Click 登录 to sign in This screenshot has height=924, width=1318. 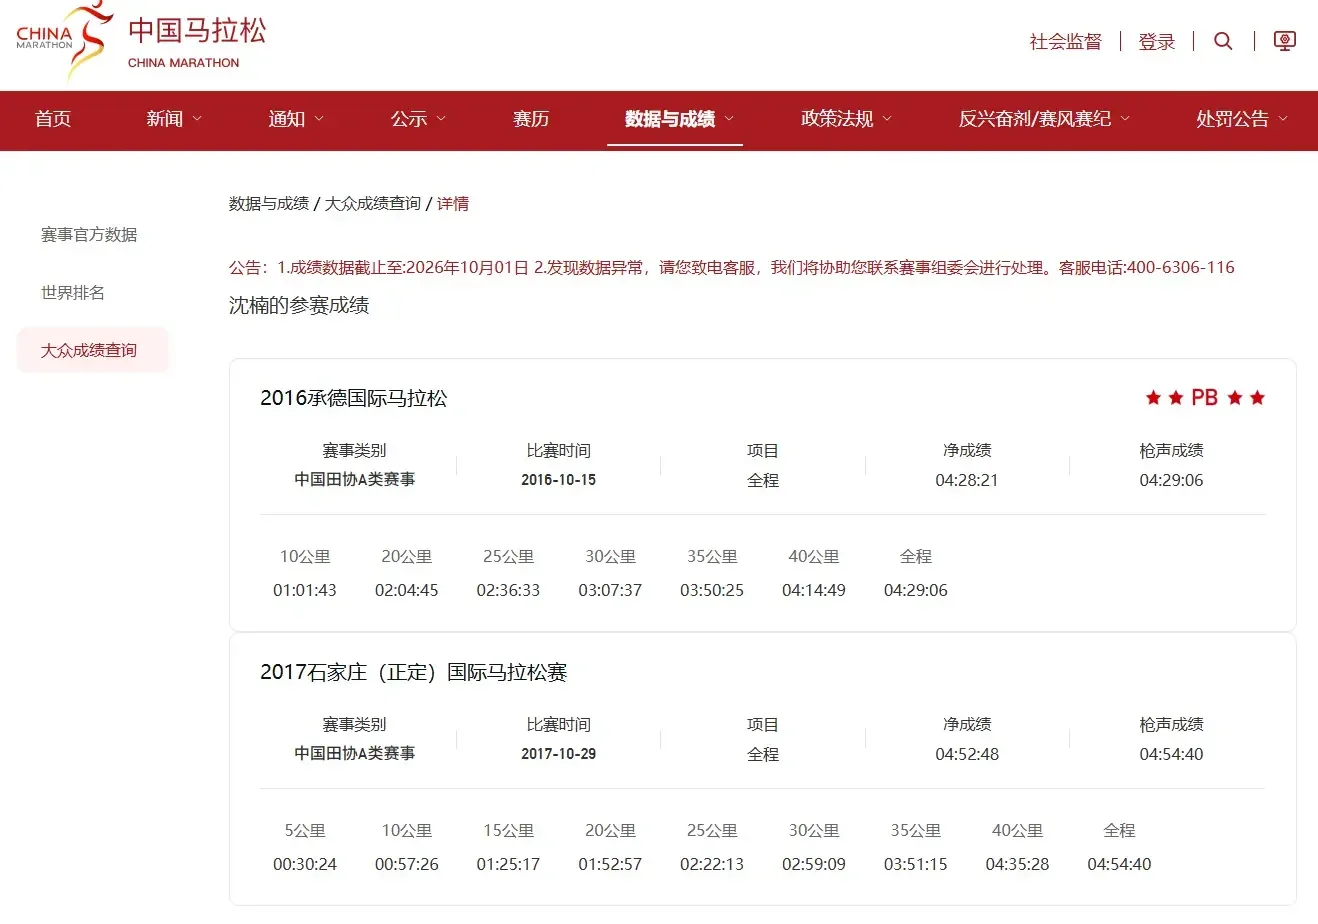click(x=1157, y=42)
